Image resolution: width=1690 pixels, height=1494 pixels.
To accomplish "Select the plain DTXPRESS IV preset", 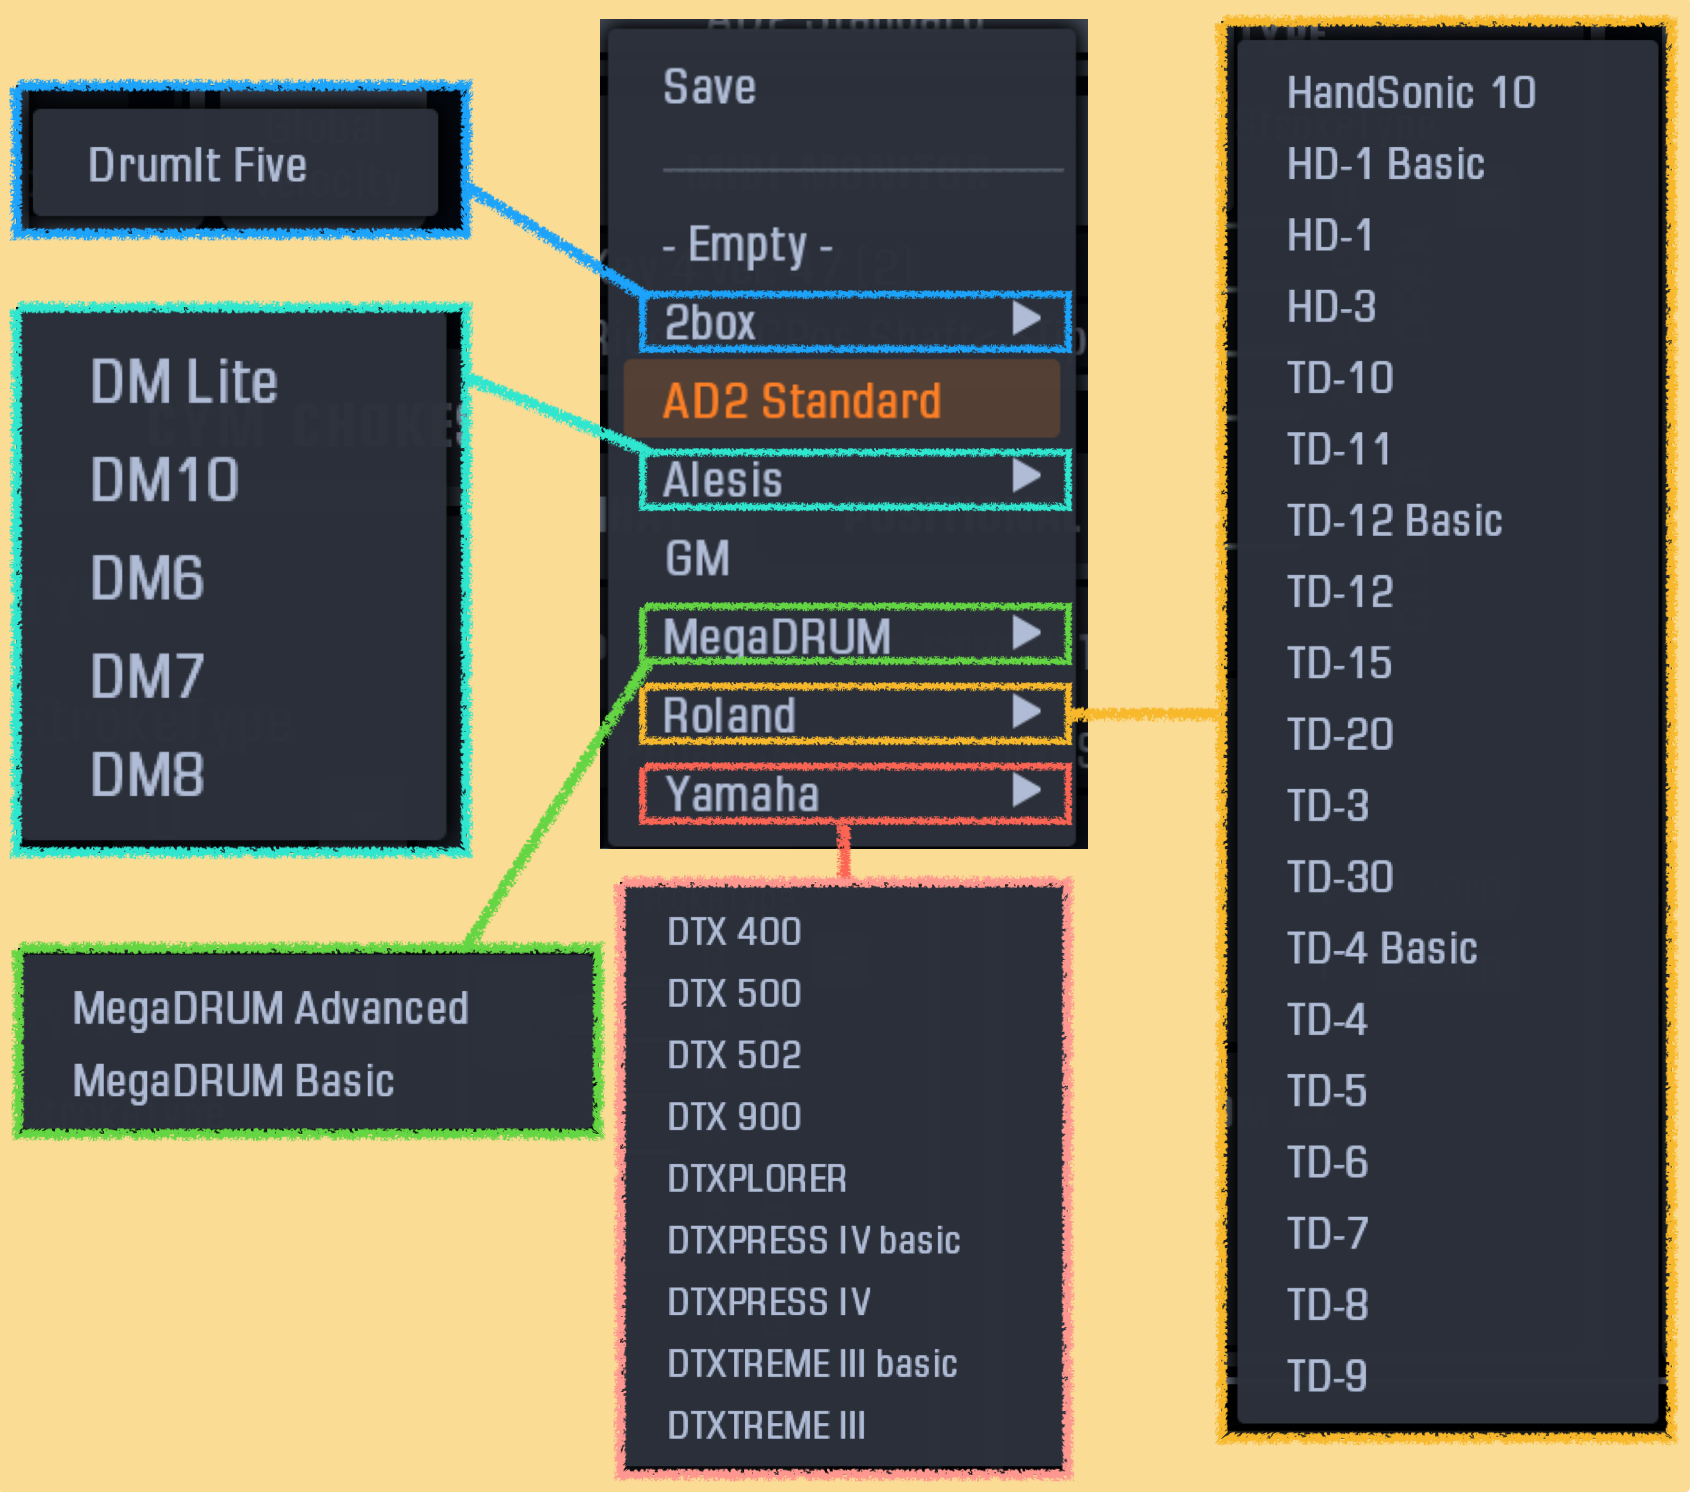I will [x=769, y=1302].
